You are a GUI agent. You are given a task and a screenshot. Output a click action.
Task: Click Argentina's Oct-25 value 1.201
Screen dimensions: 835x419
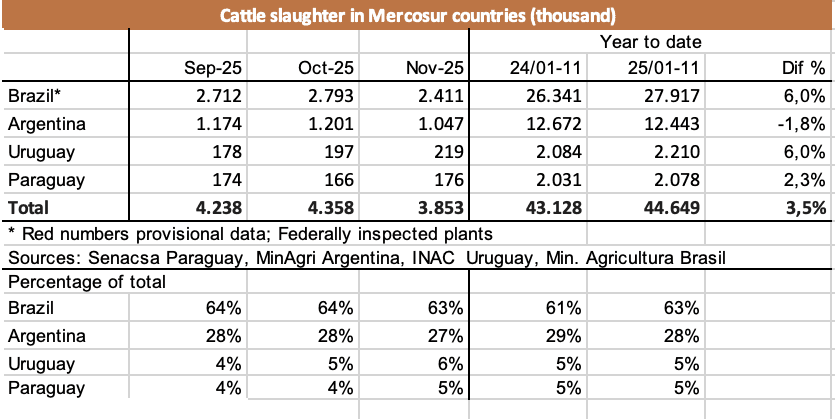click(329, 125)
